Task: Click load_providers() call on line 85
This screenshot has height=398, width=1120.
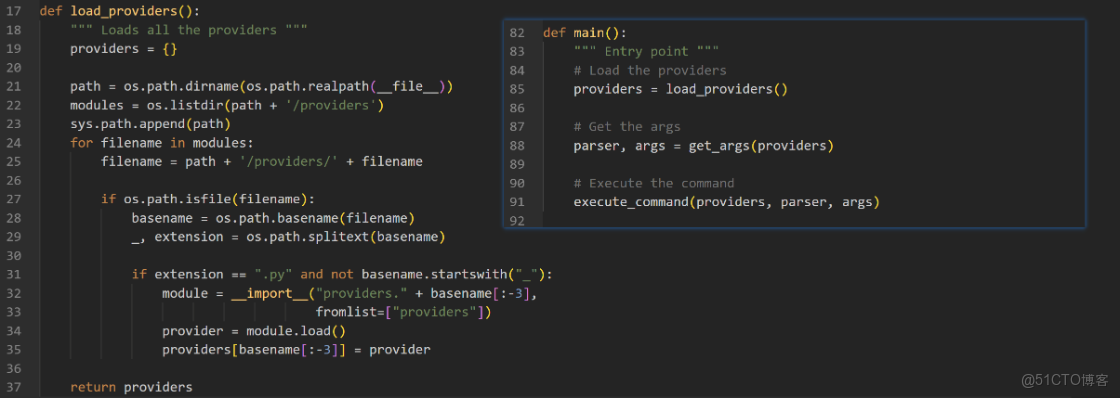Action: click(726, 89)
